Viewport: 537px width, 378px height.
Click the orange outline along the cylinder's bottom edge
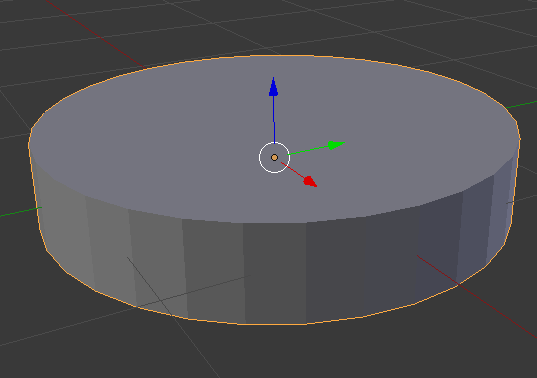274,323
